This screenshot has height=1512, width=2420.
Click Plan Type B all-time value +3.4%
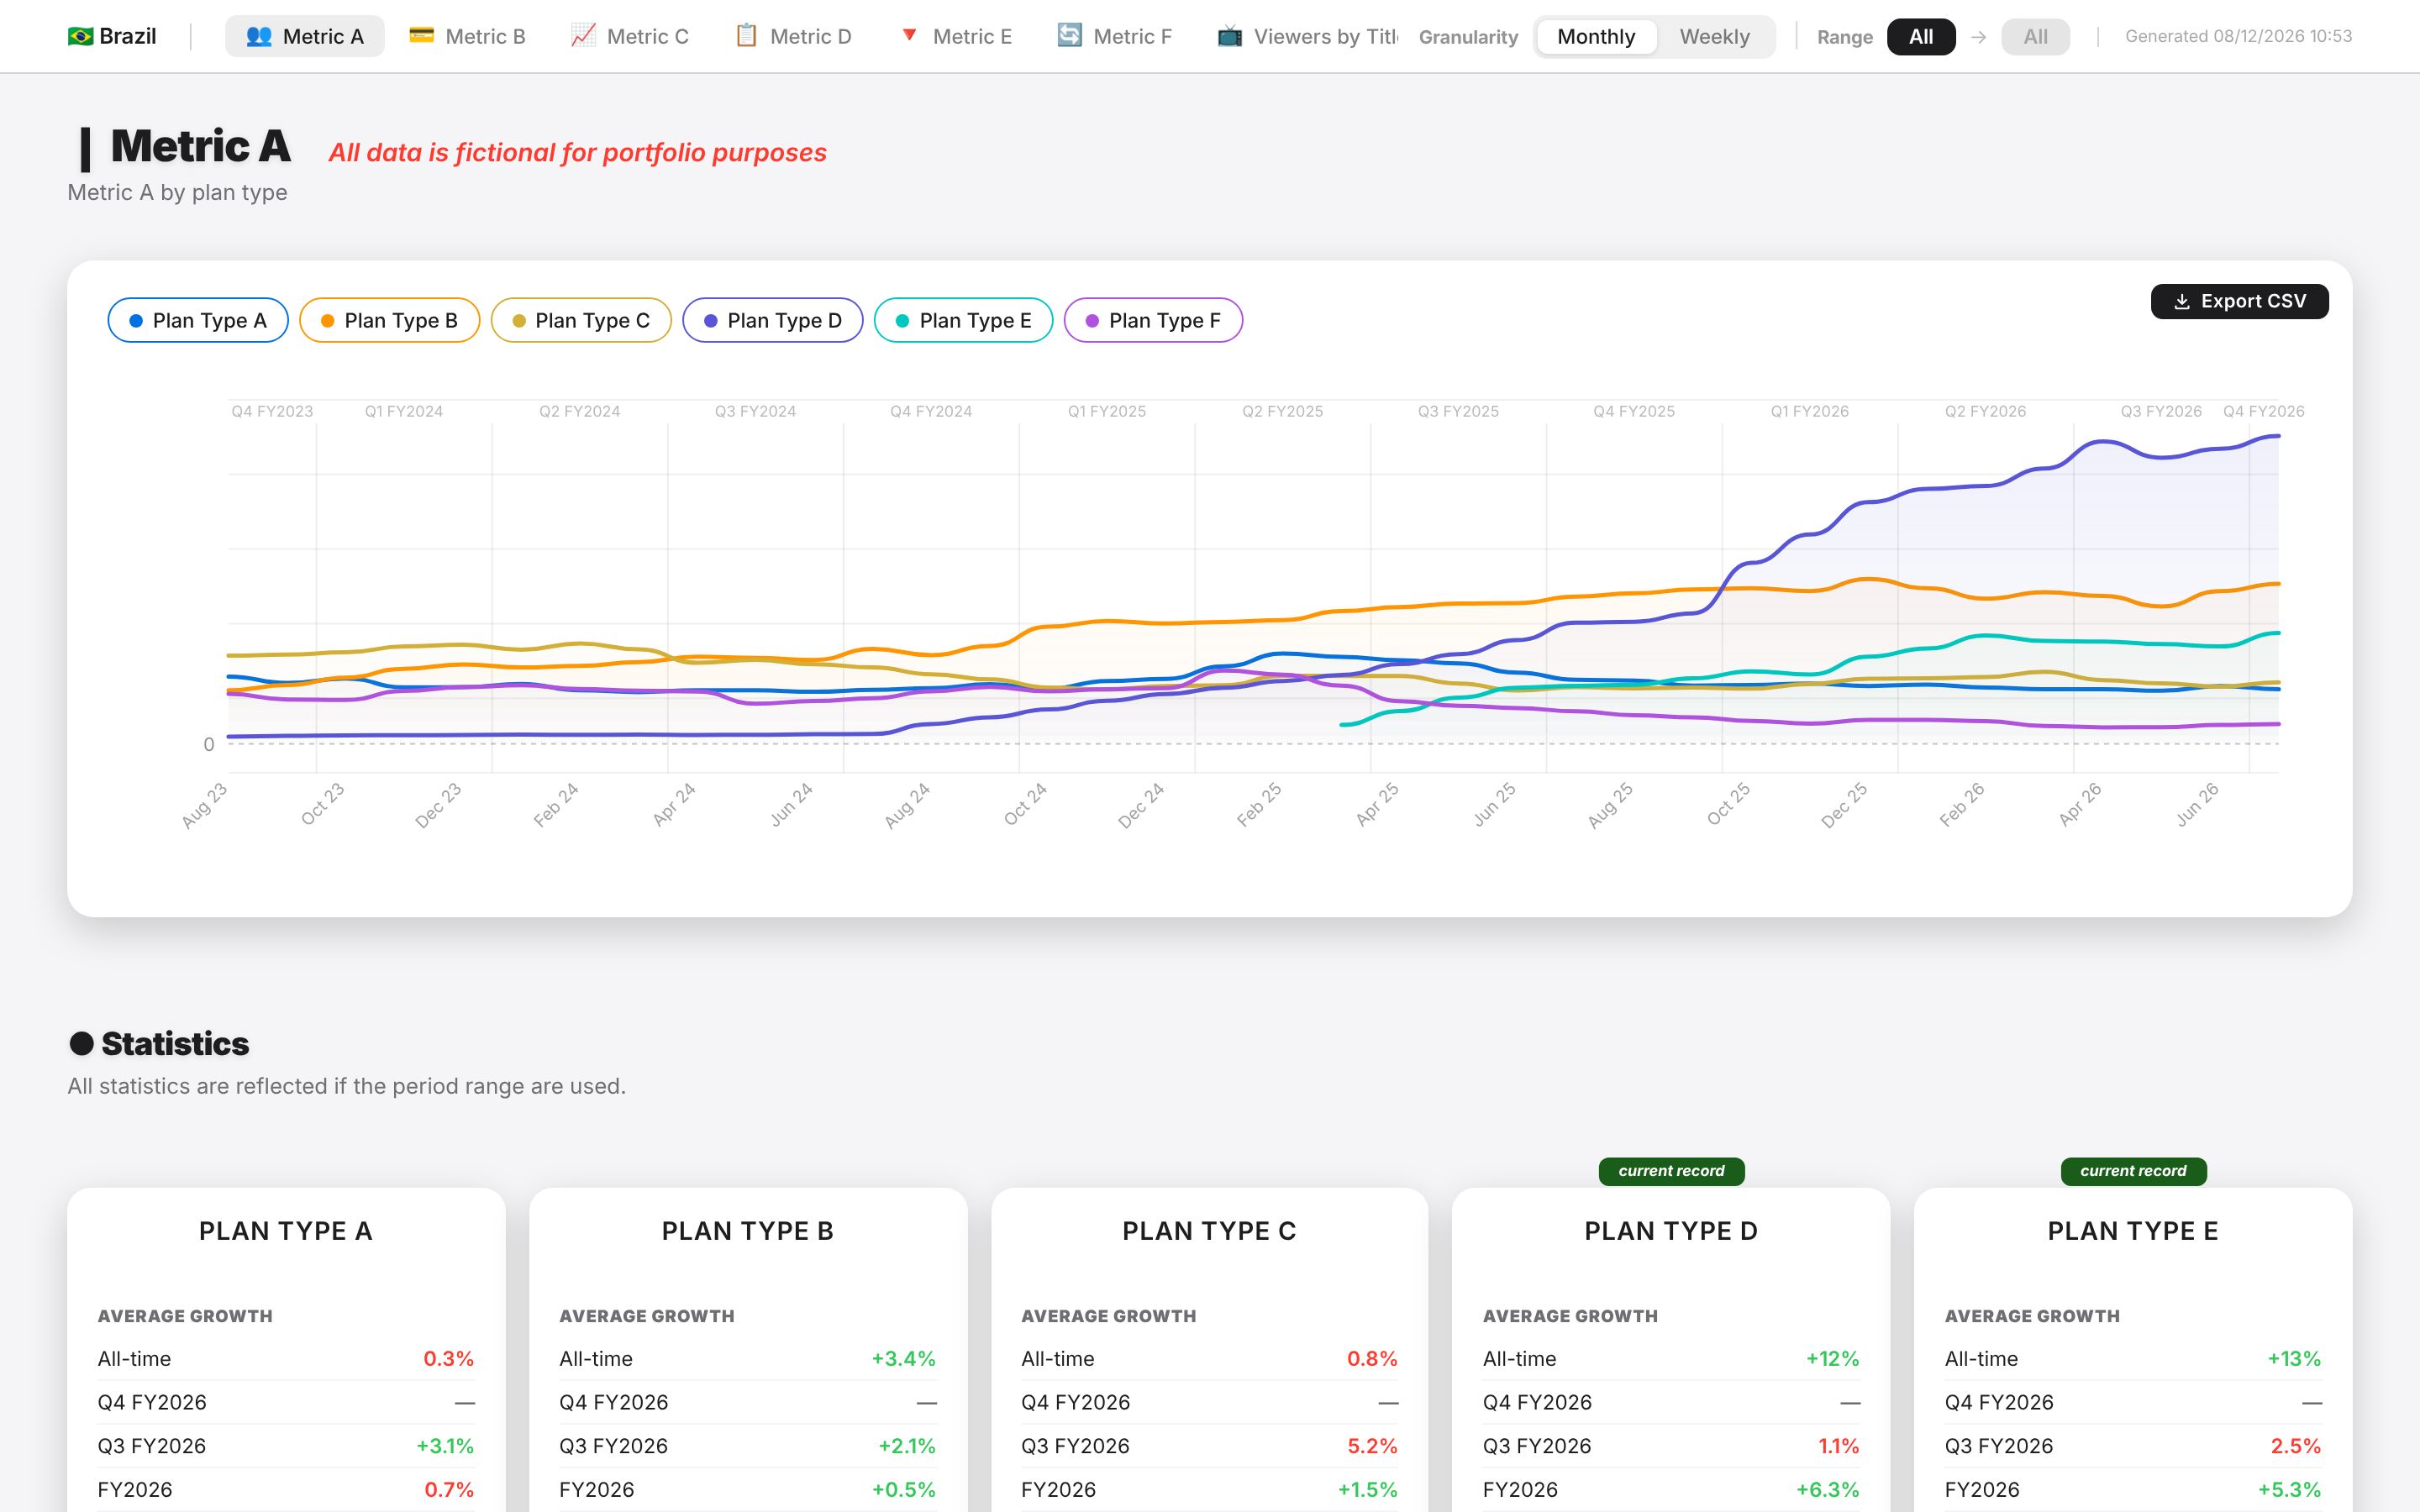[903, 1359]
